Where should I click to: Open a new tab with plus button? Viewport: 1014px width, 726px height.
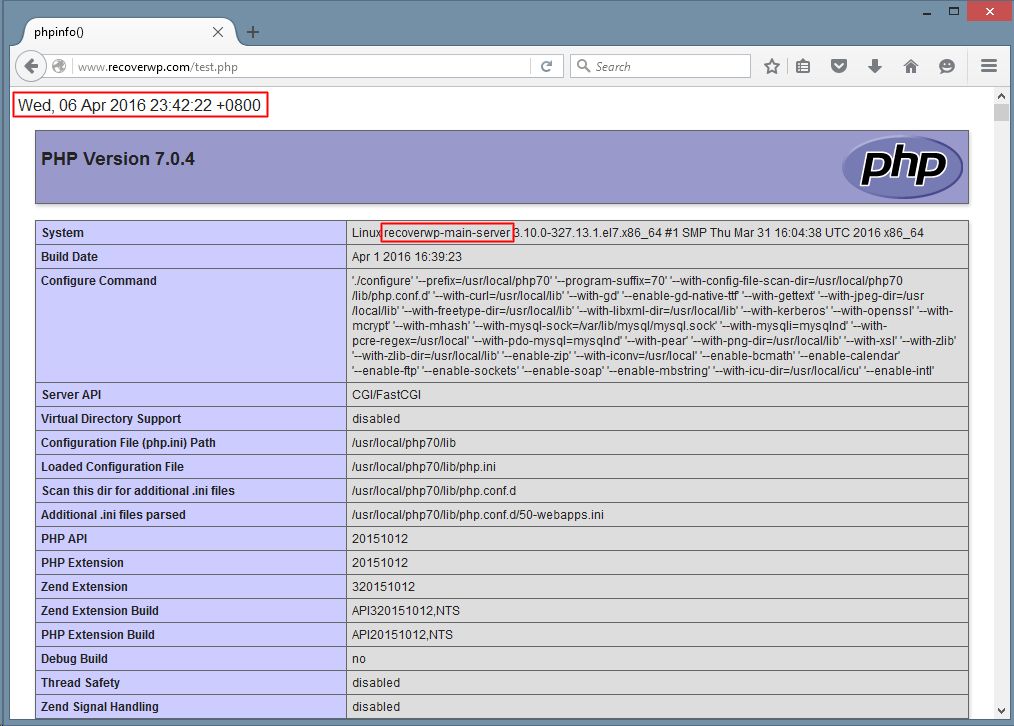pos(253,32)
